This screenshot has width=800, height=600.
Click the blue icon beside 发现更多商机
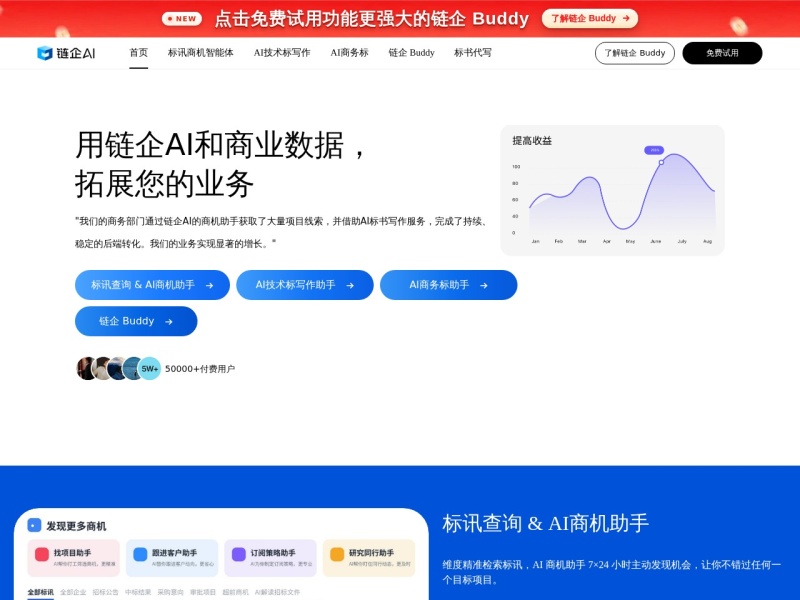[x=34, y=526]
